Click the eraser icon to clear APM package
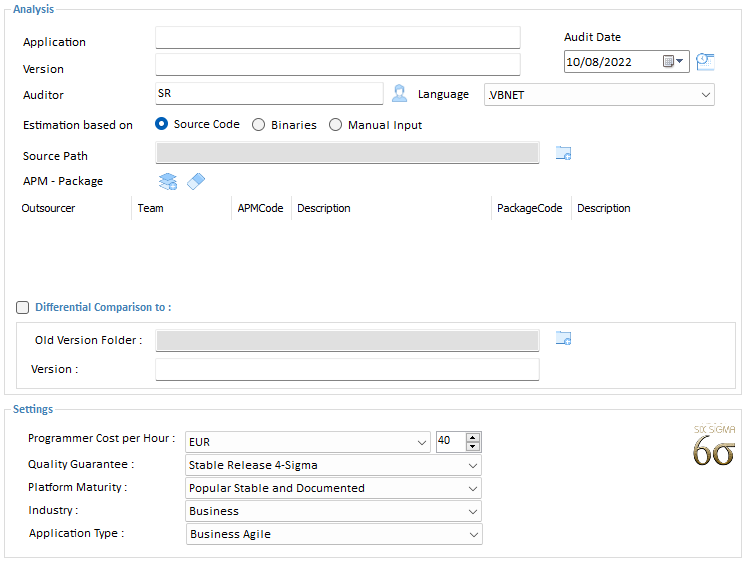Viewport: 750px width, 561px height. coord(196,181)
